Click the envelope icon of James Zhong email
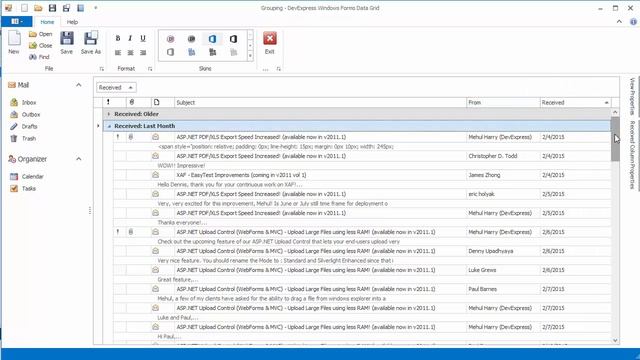 (x=156, y=175)
